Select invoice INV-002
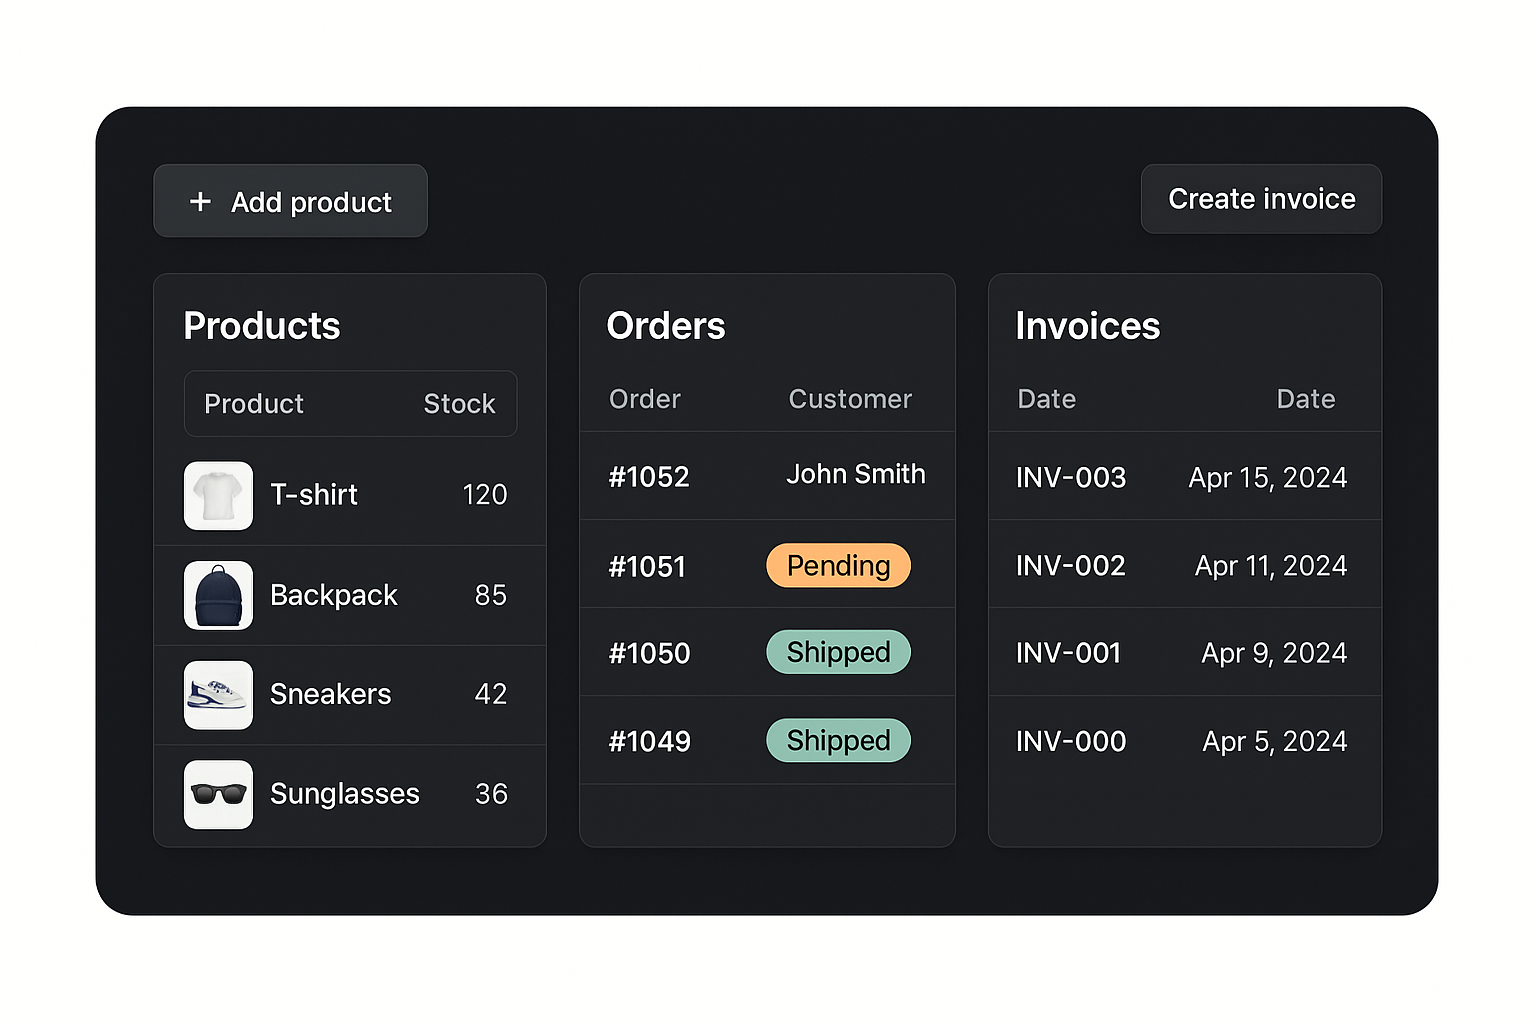Image resolution: width=1536 pixels, height=1024 pixels. (1070, 566)
